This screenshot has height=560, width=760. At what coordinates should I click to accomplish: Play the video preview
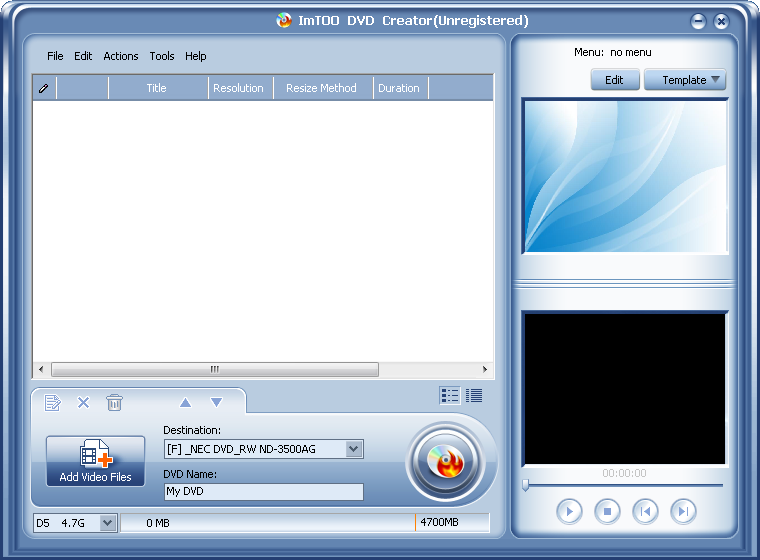(x=569, y=511)
